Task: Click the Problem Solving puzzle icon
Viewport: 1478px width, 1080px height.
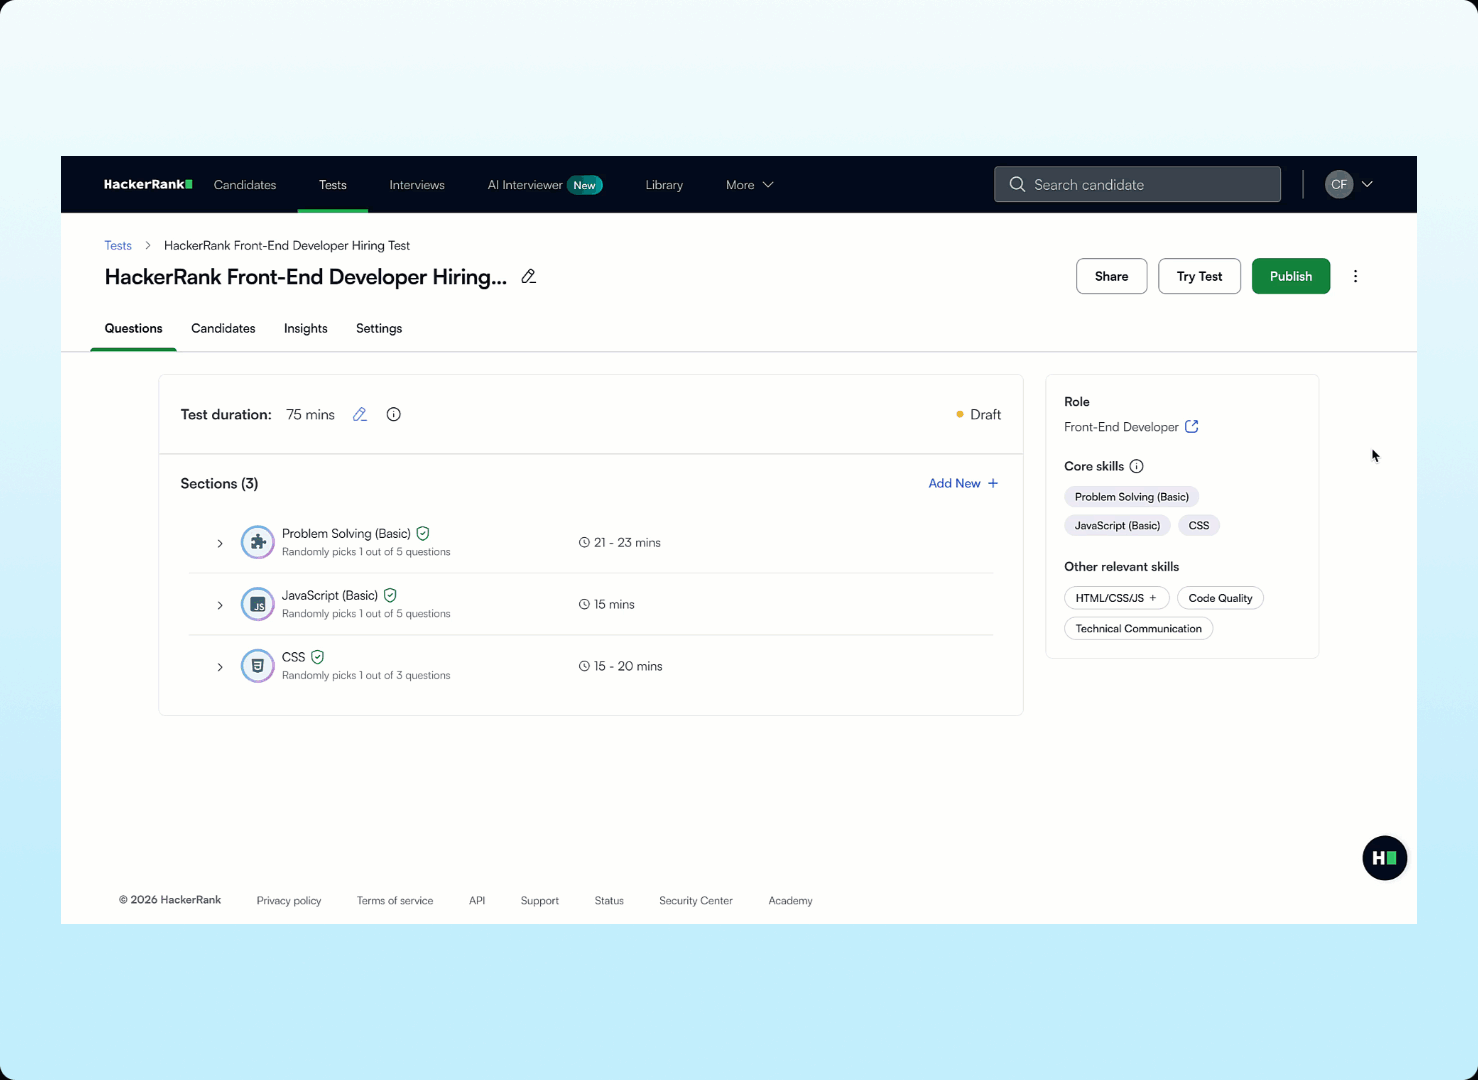Action: pyautogui.click(x=257, y=542)
